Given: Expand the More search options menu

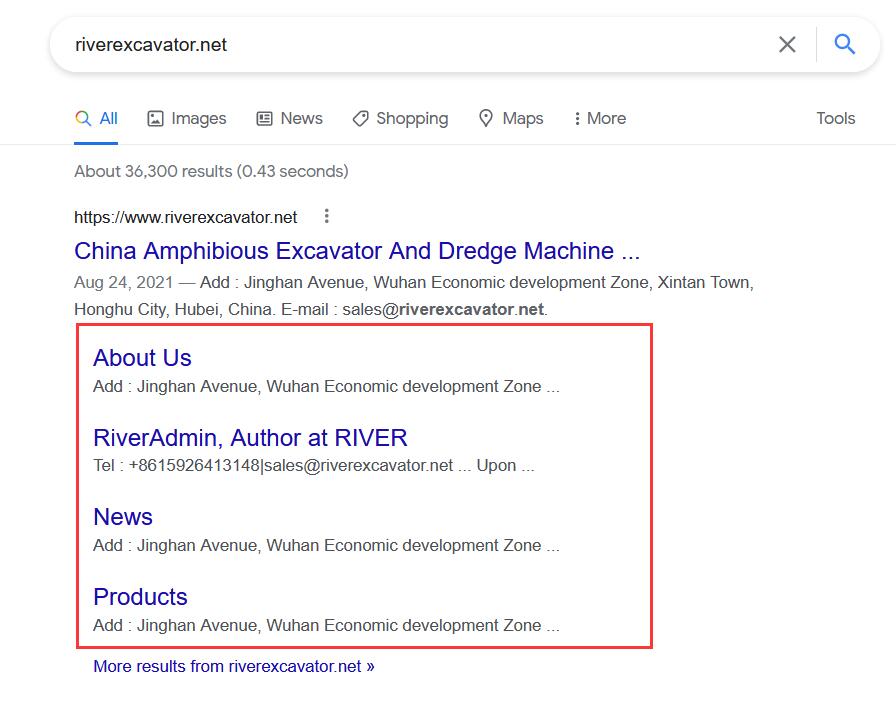Looking at the screenshot, I should [x=599, y=118].
